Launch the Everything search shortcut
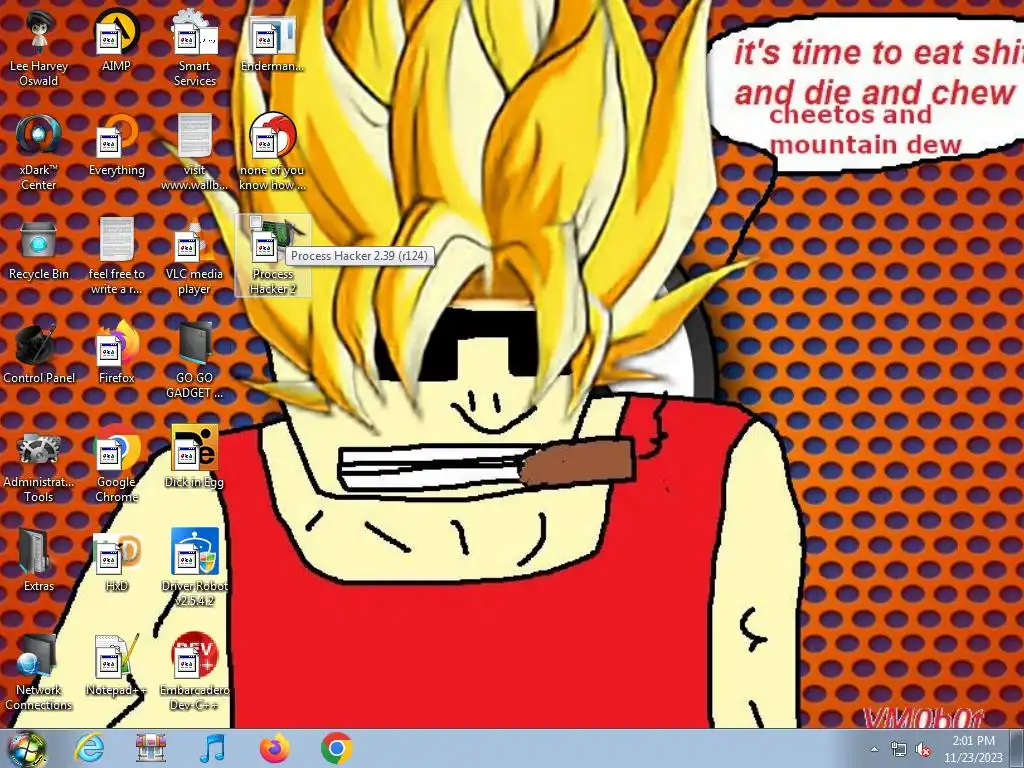 click(116, 145)
